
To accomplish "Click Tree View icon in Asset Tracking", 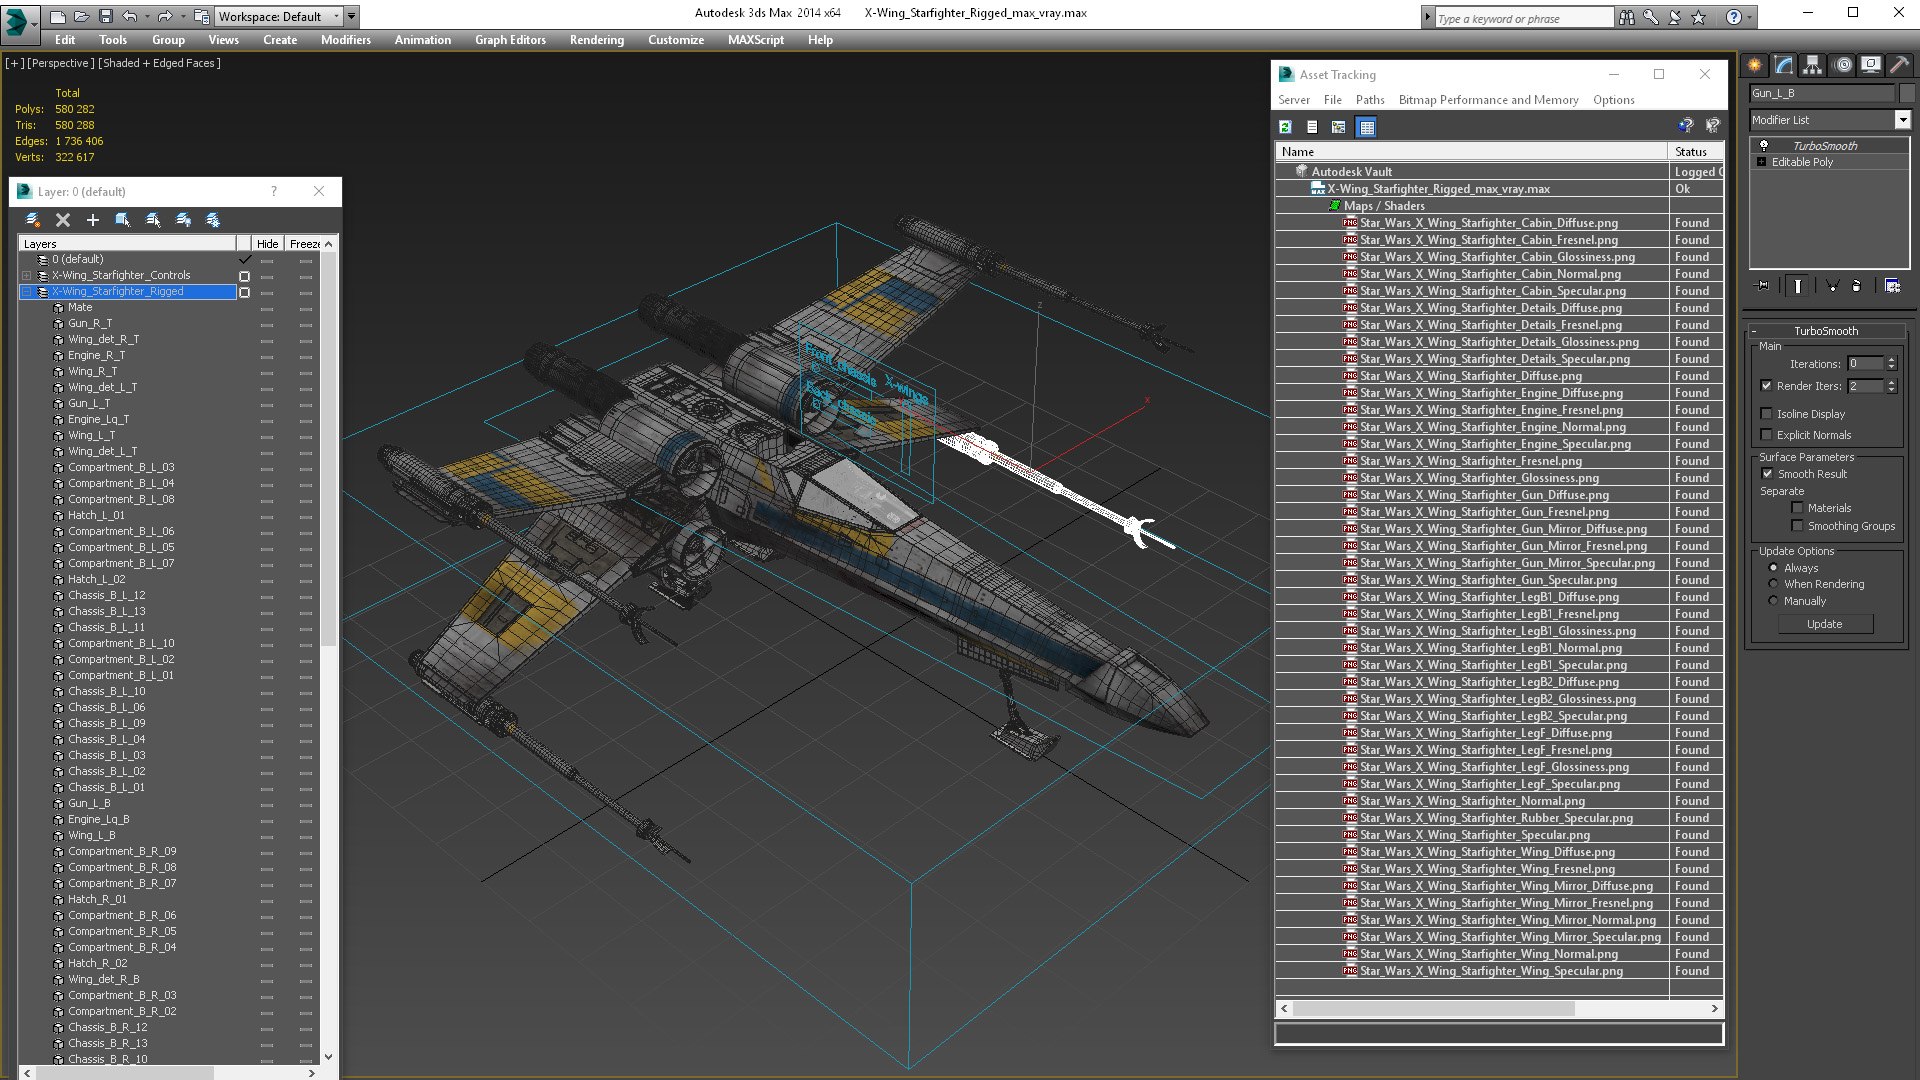I will coord(1339,127).
